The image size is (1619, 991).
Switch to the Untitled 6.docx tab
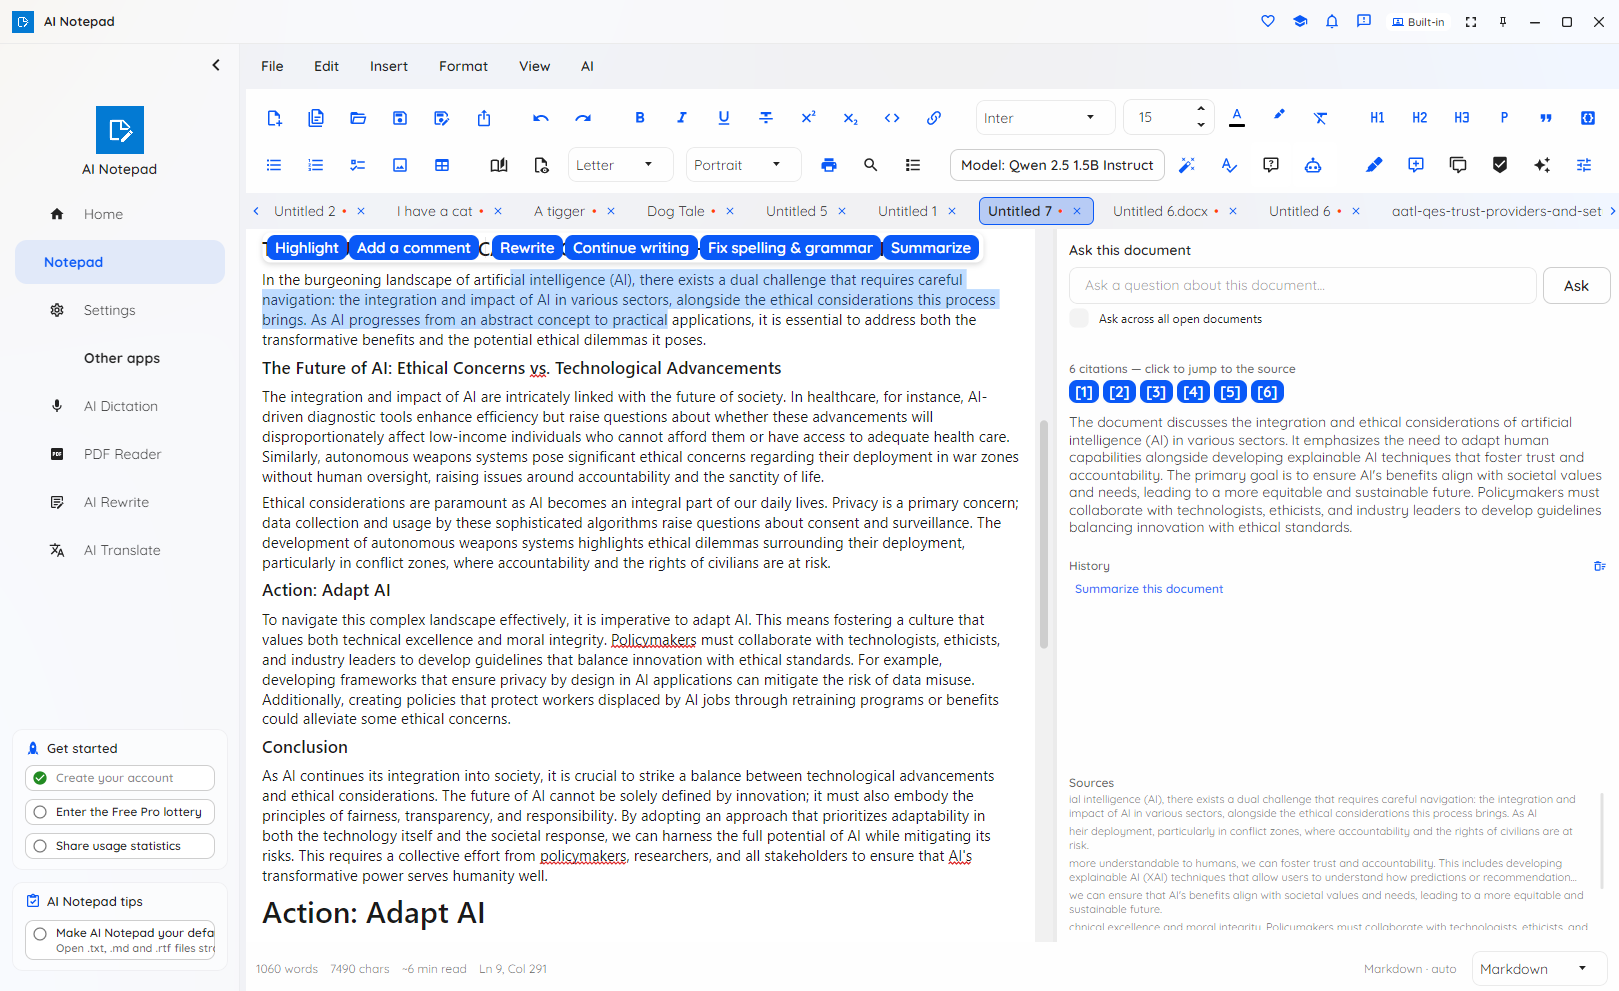point(1160,211)
